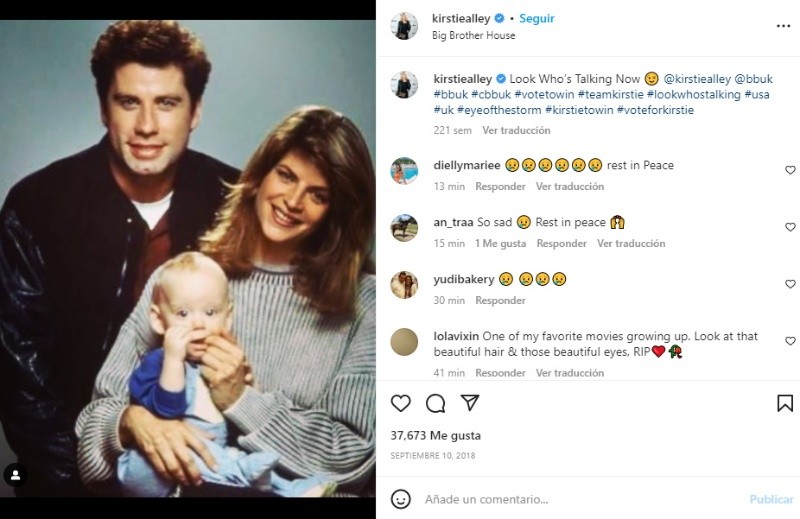Follow kirstiealley with Seguir button
The width and height of the screenshot is (800, 519).
pos(537,19)
